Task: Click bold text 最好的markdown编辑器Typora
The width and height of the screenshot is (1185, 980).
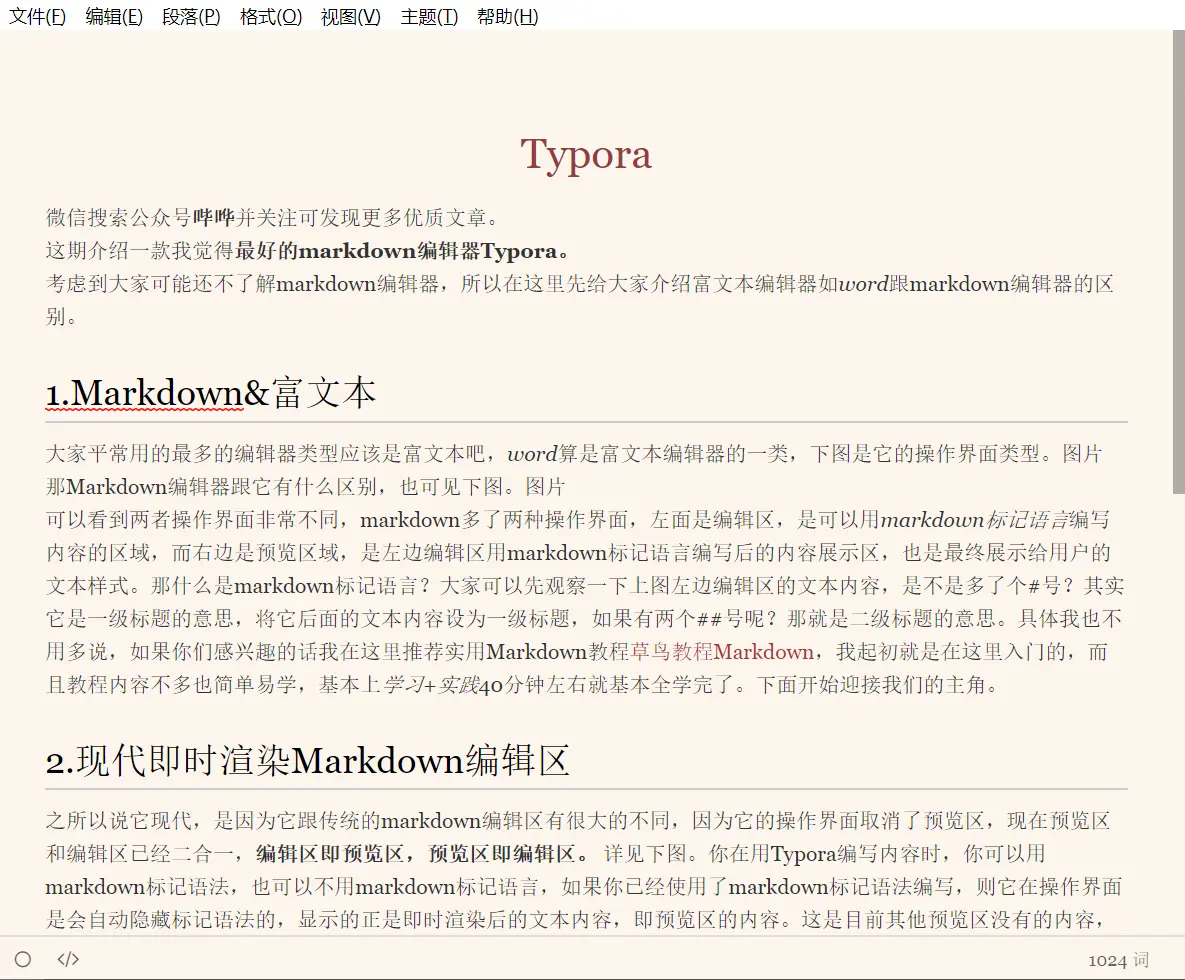Action: point(396,250)
